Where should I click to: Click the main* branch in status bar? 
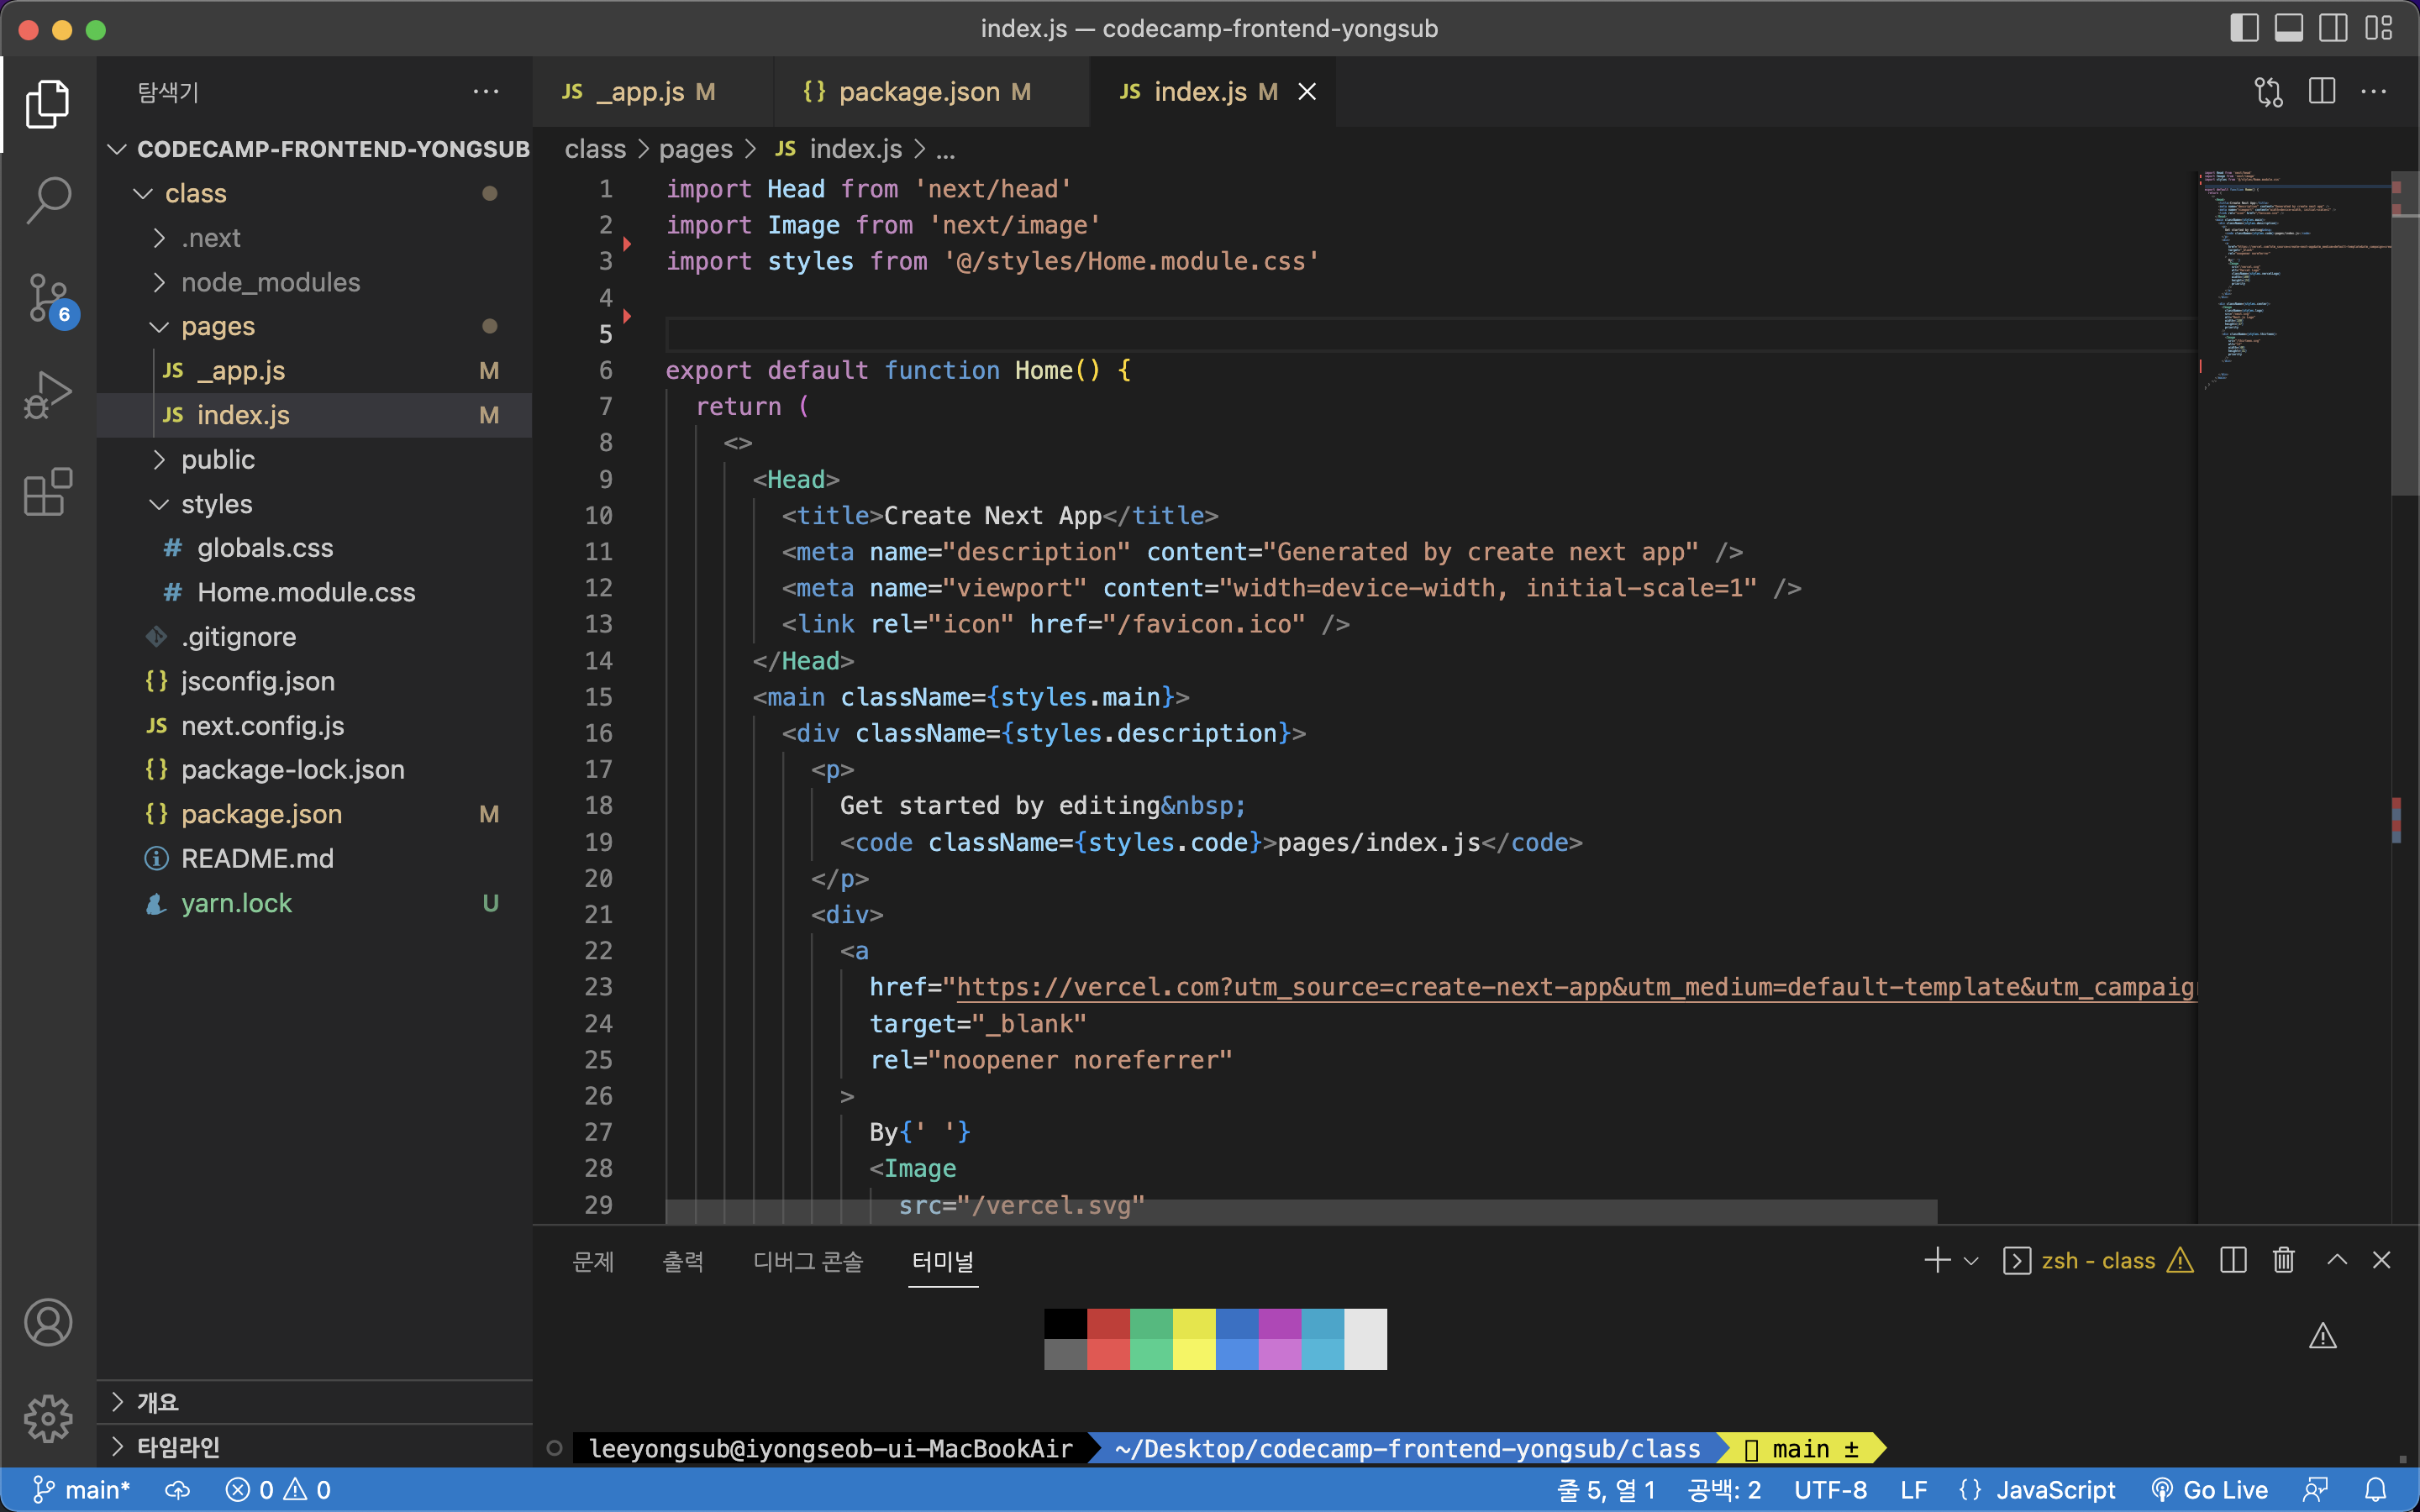coord(81,1490)
